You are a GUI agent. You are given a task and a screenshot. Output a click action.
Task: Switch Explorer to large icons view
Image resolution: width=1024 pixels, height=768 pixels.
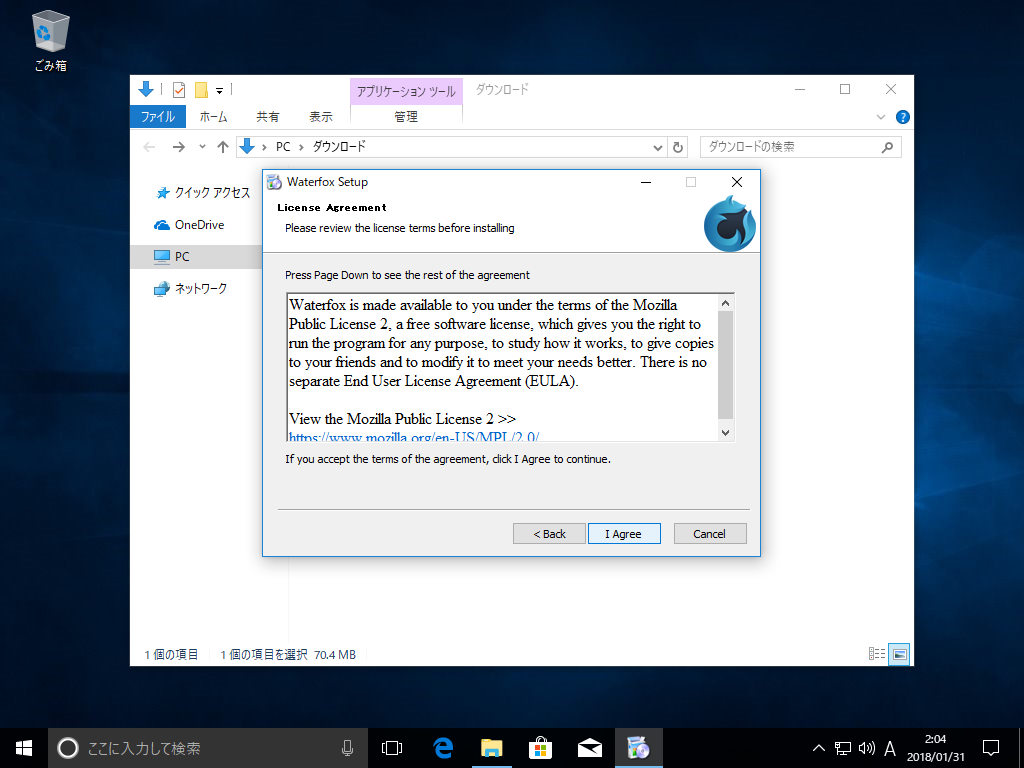point(899,654)
